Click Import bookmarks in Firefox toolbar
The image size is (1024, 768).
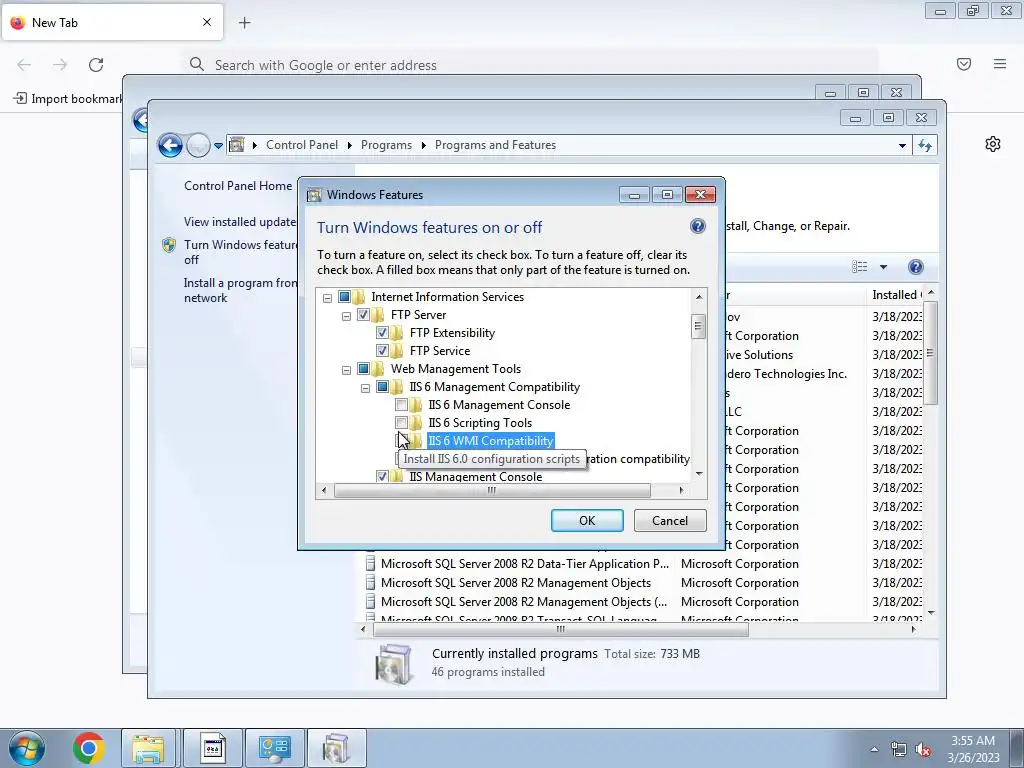coord(68,99)
